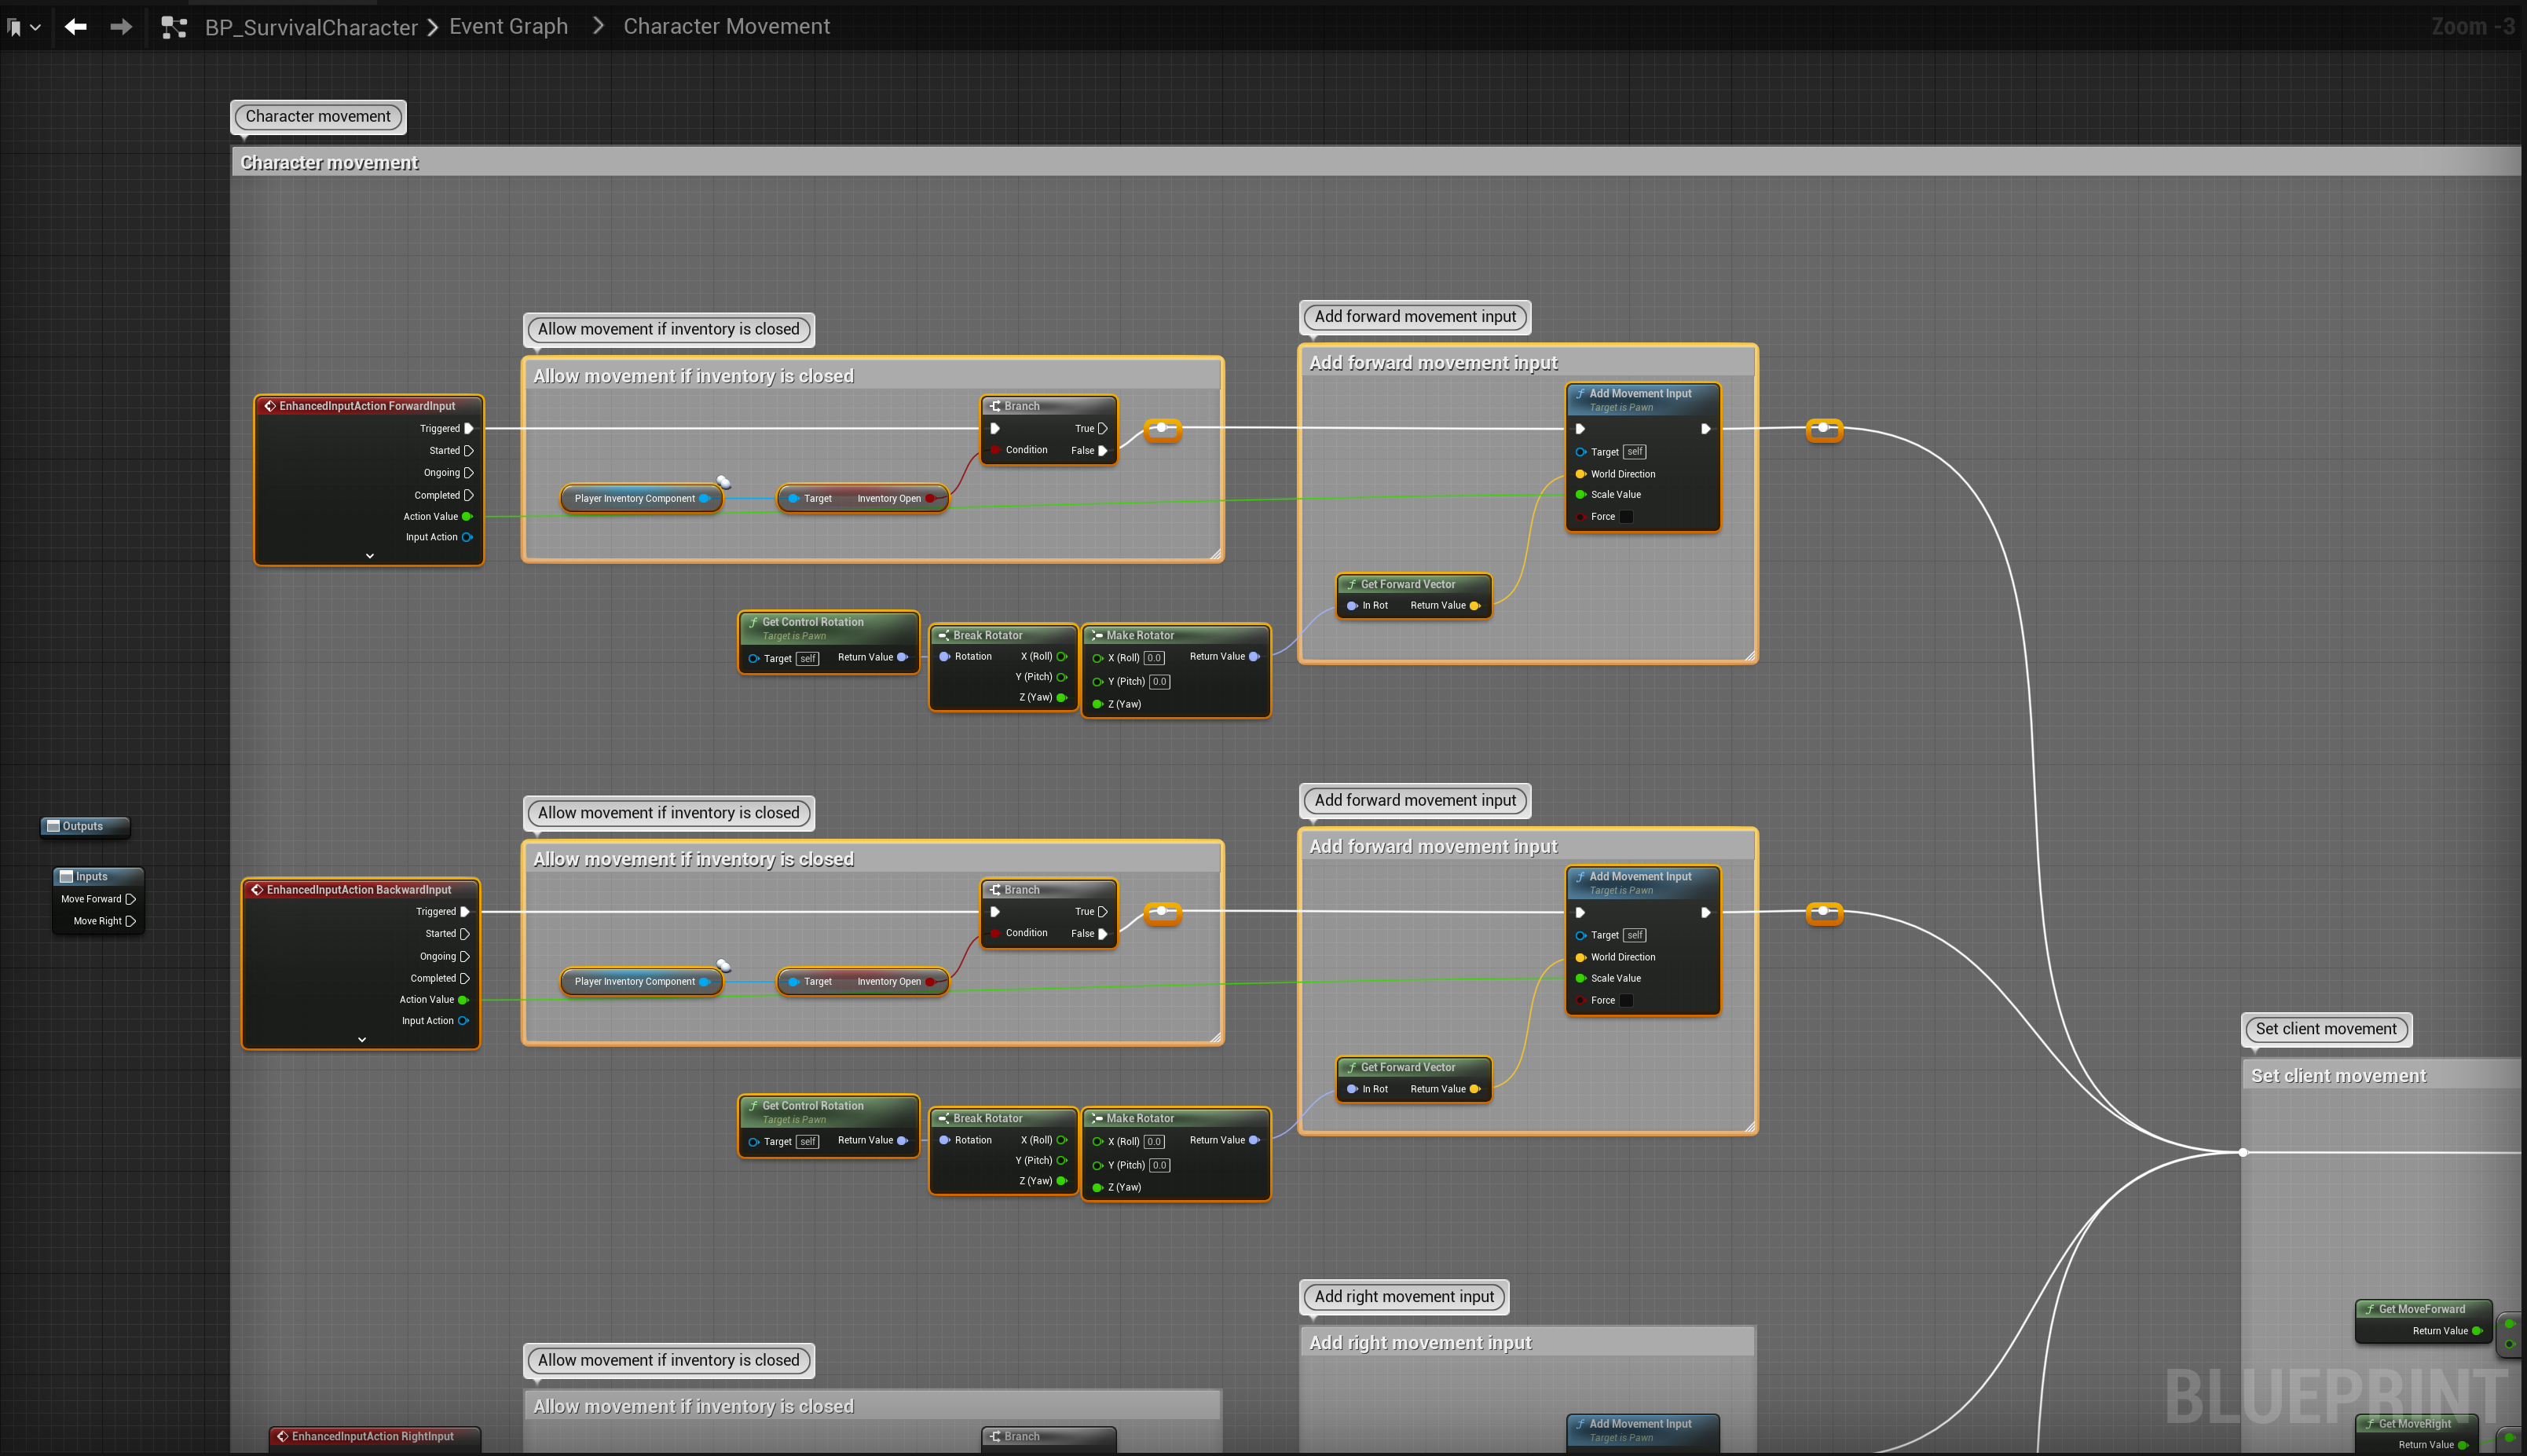The image size is (2527, 1456).
Task: Click the top Branch node header icon
Action: (x=995, y=406)
